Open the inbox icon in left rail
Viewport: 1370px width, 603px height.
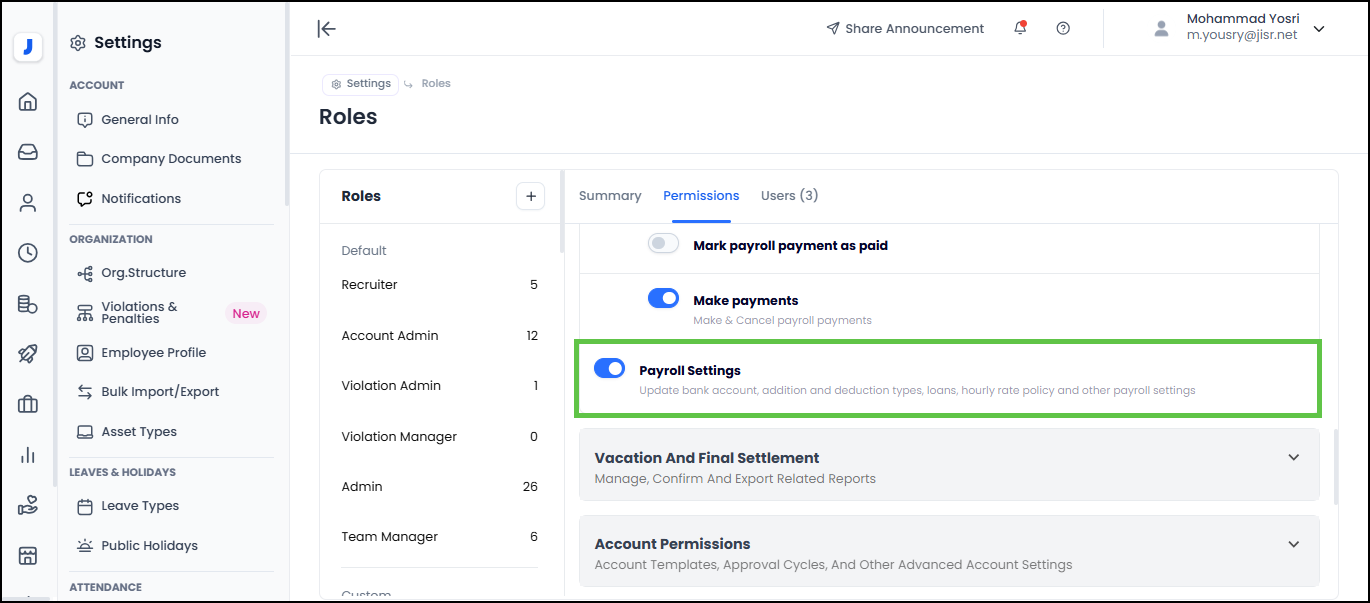pyautogui.click(x=28, y=152)
